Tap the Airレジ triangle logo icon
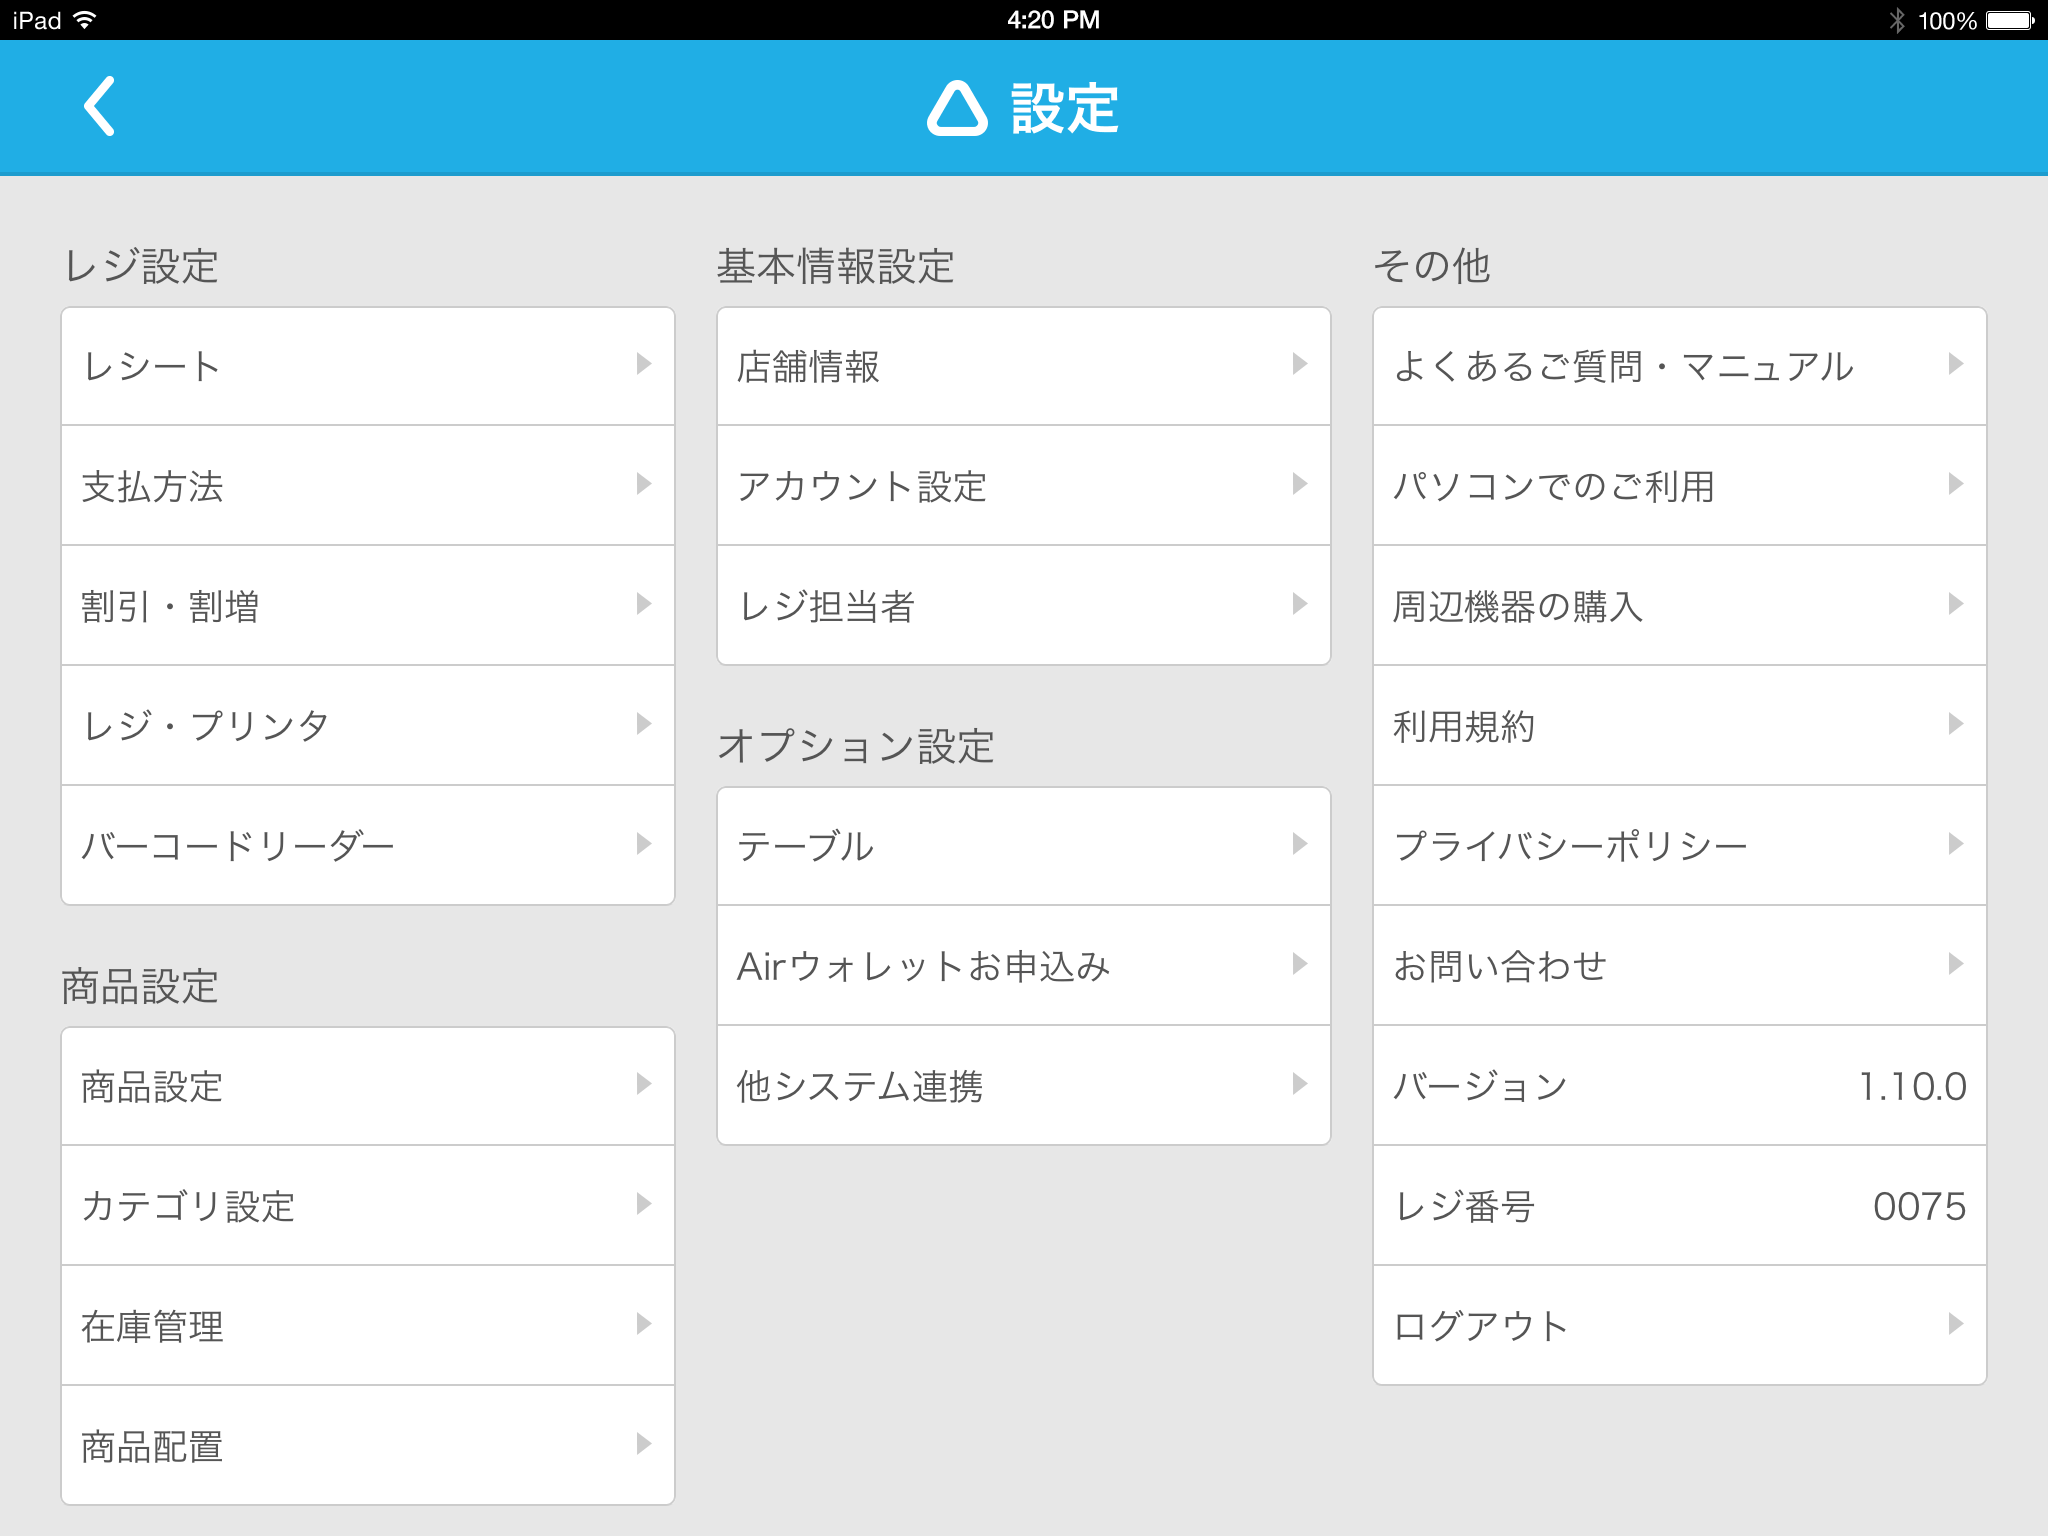 (x=957, y=108)
